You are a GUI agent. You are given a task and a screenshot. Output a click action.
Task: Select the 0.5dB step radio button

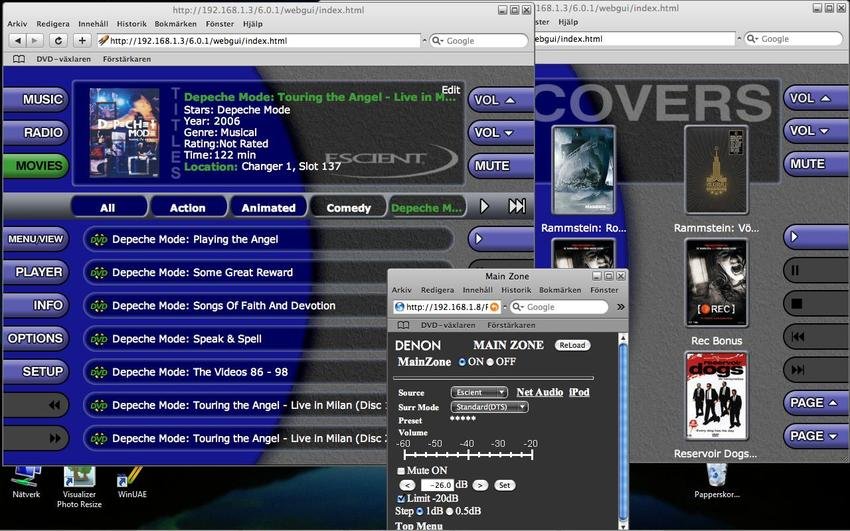pos(449,511)
